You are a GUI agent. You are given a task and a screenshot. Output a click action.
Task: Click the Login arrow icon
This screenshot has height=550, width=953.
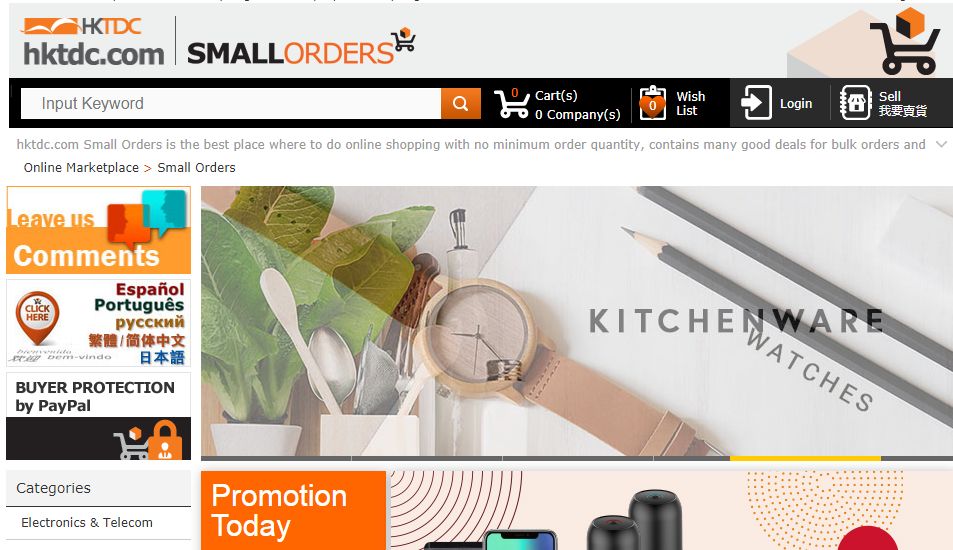click(x=756, y=103)
